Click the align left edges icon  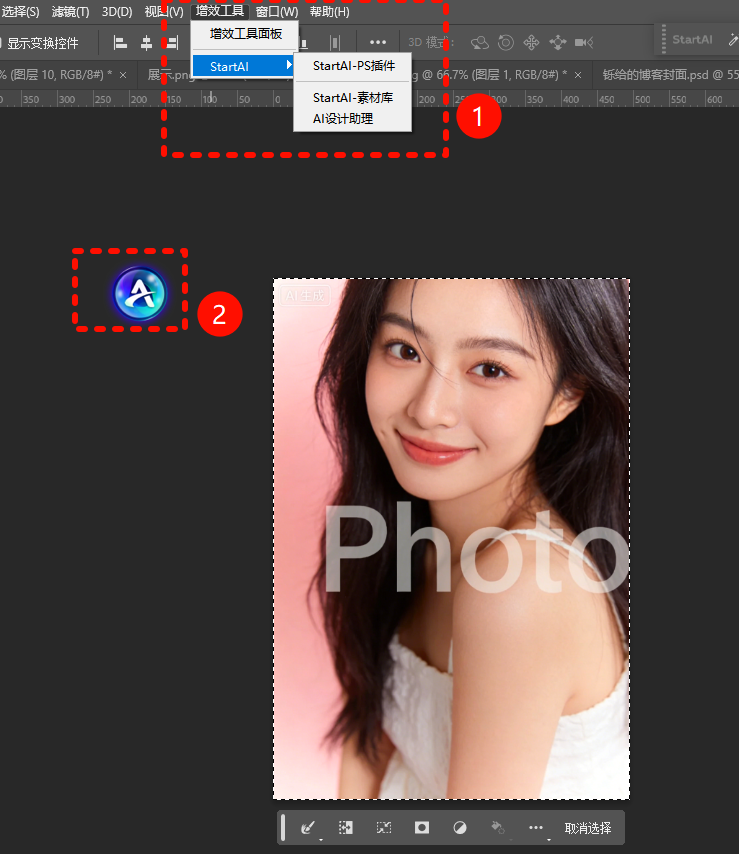(121, 42)
